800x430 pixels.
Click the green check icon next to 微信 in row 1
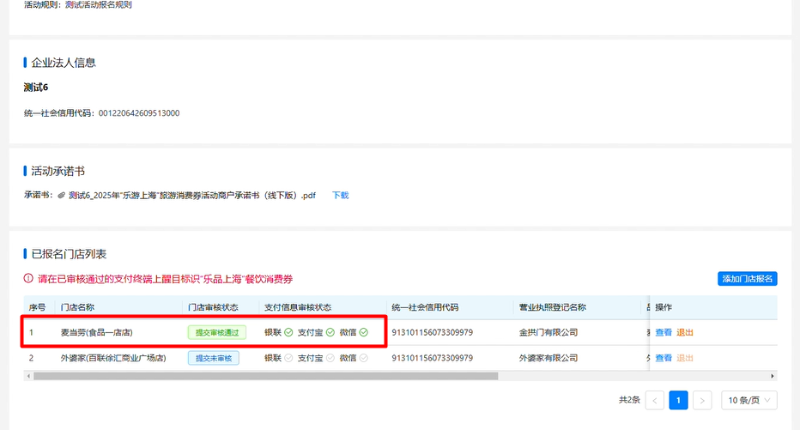point(363,332)
